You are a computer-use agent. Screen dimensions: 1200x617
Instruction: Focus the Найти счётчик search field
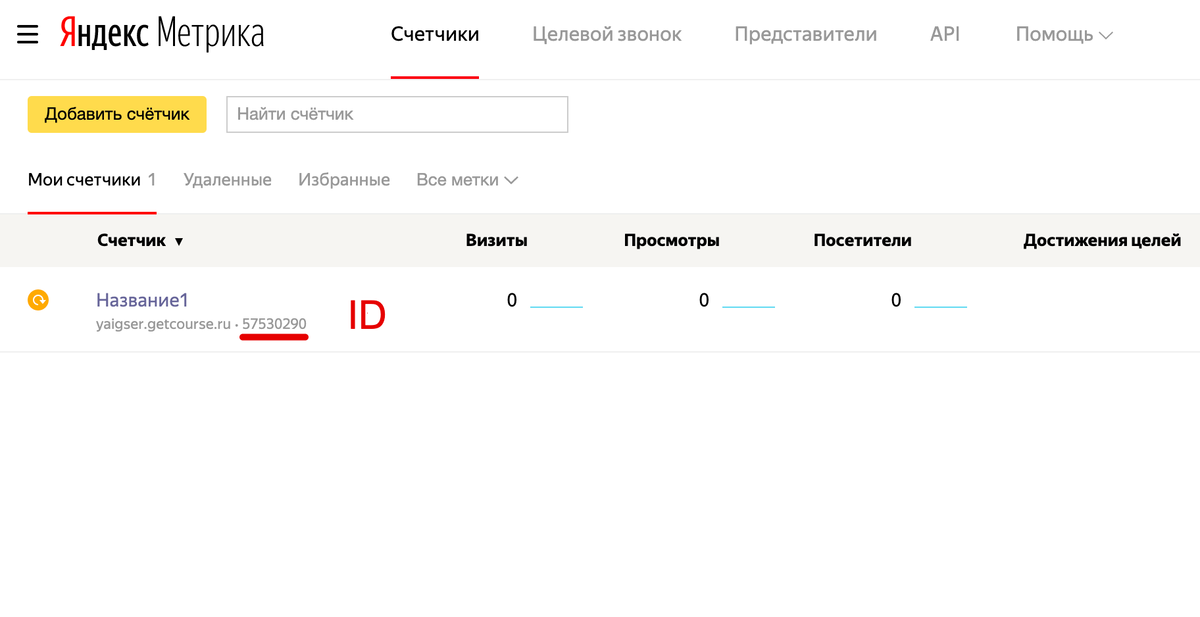tap(397, 114)
